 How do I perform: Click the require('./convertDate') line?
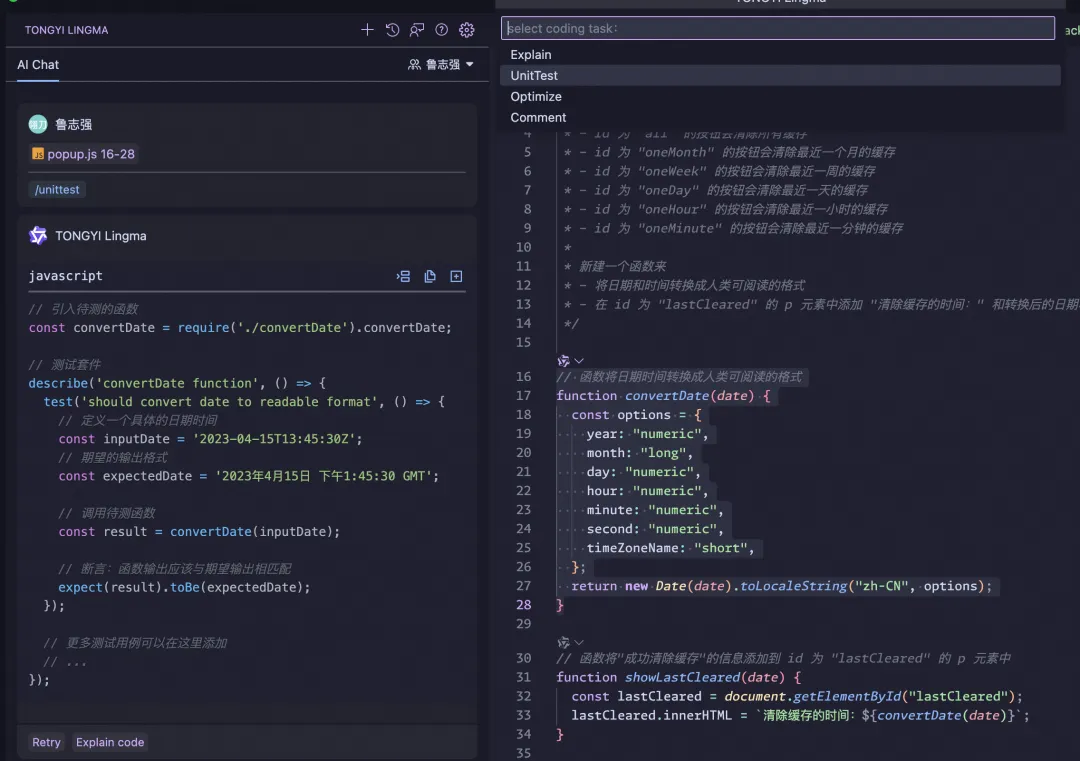point(240,327)
